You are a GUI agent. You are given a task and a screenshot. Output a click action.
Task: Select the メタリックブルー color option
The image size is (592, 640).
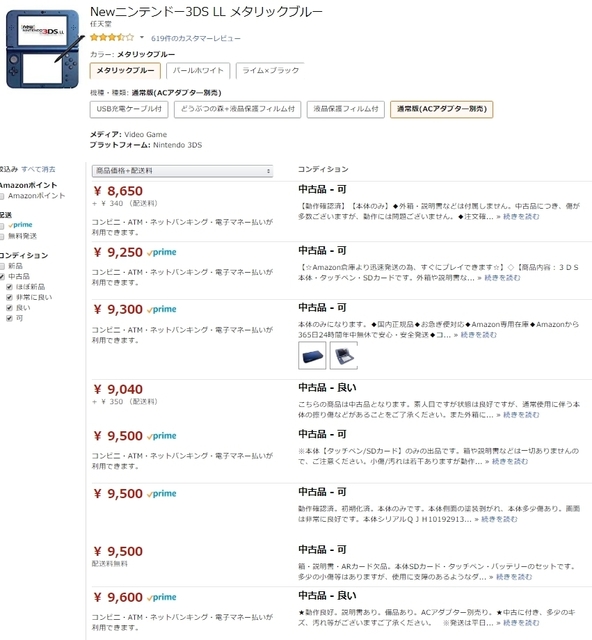(125, 71)
